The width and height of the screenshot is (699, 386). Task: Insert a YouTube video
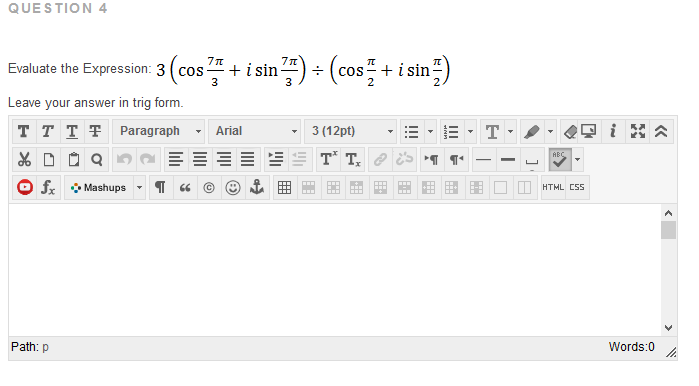coord(25,188)
